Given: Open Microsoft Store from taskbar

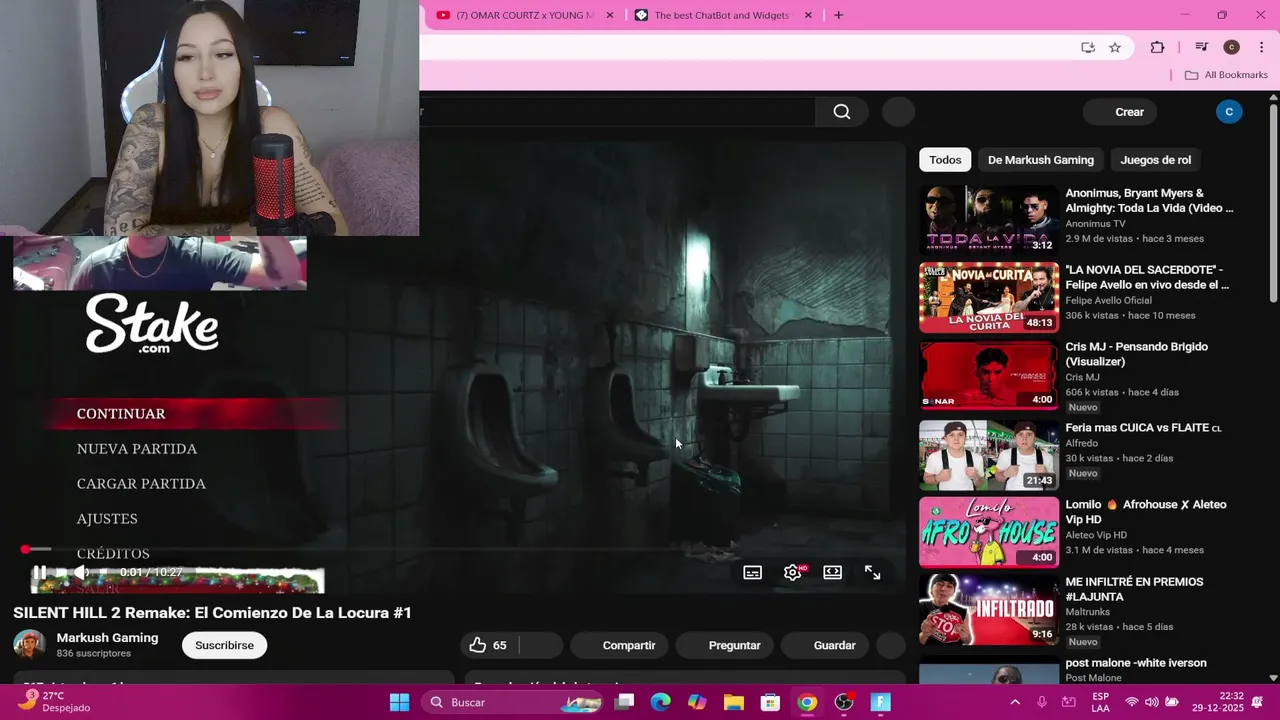Looking at the screenshot, I should point(770,702).
